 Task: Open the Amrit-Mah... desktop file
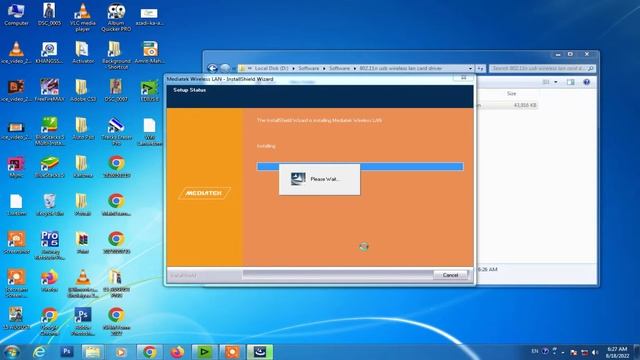pyautogui.click(x=150, y=53)
